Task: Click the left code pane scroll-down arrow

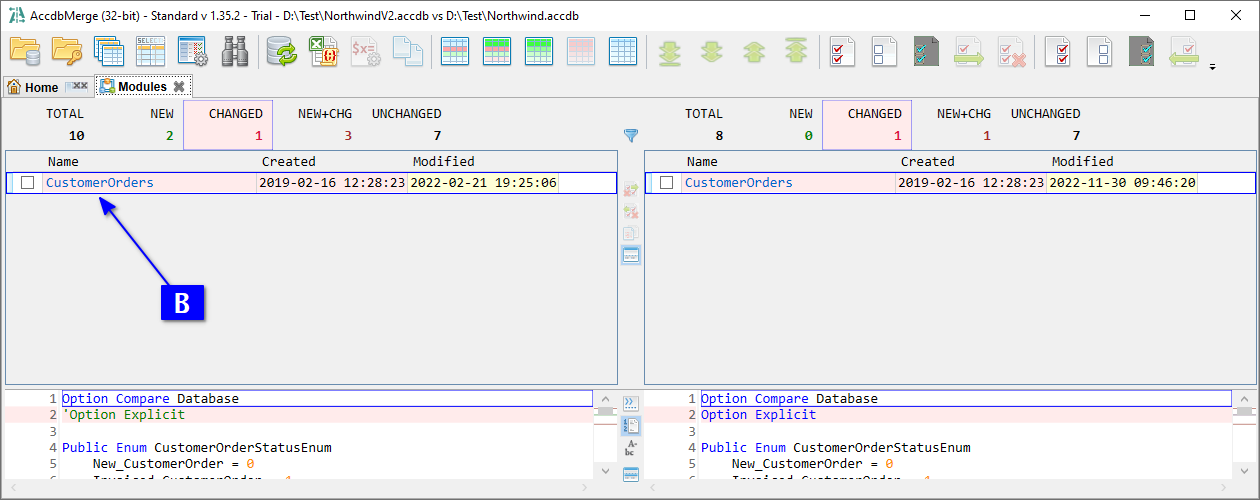Action: 605,471
